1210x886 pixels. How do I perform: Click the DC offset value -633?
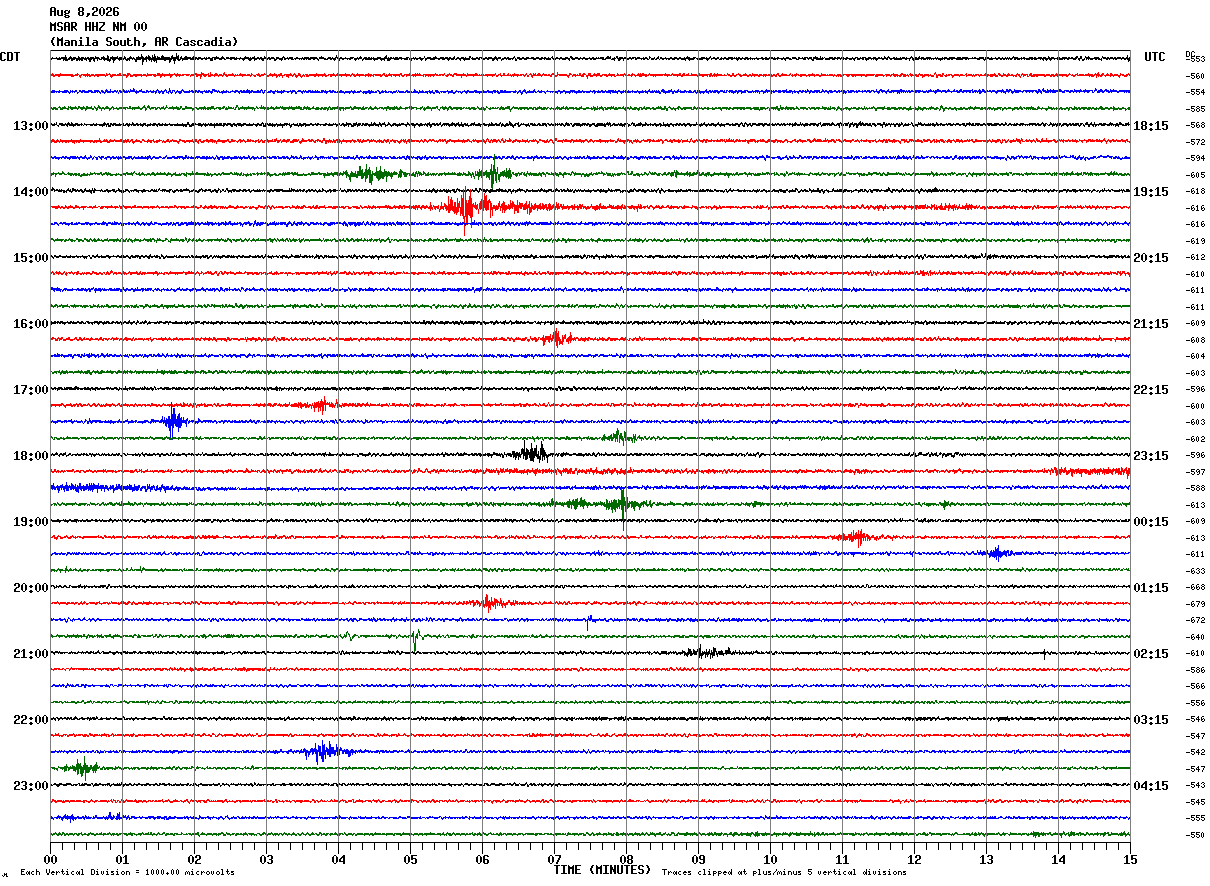pos(1195,571)
